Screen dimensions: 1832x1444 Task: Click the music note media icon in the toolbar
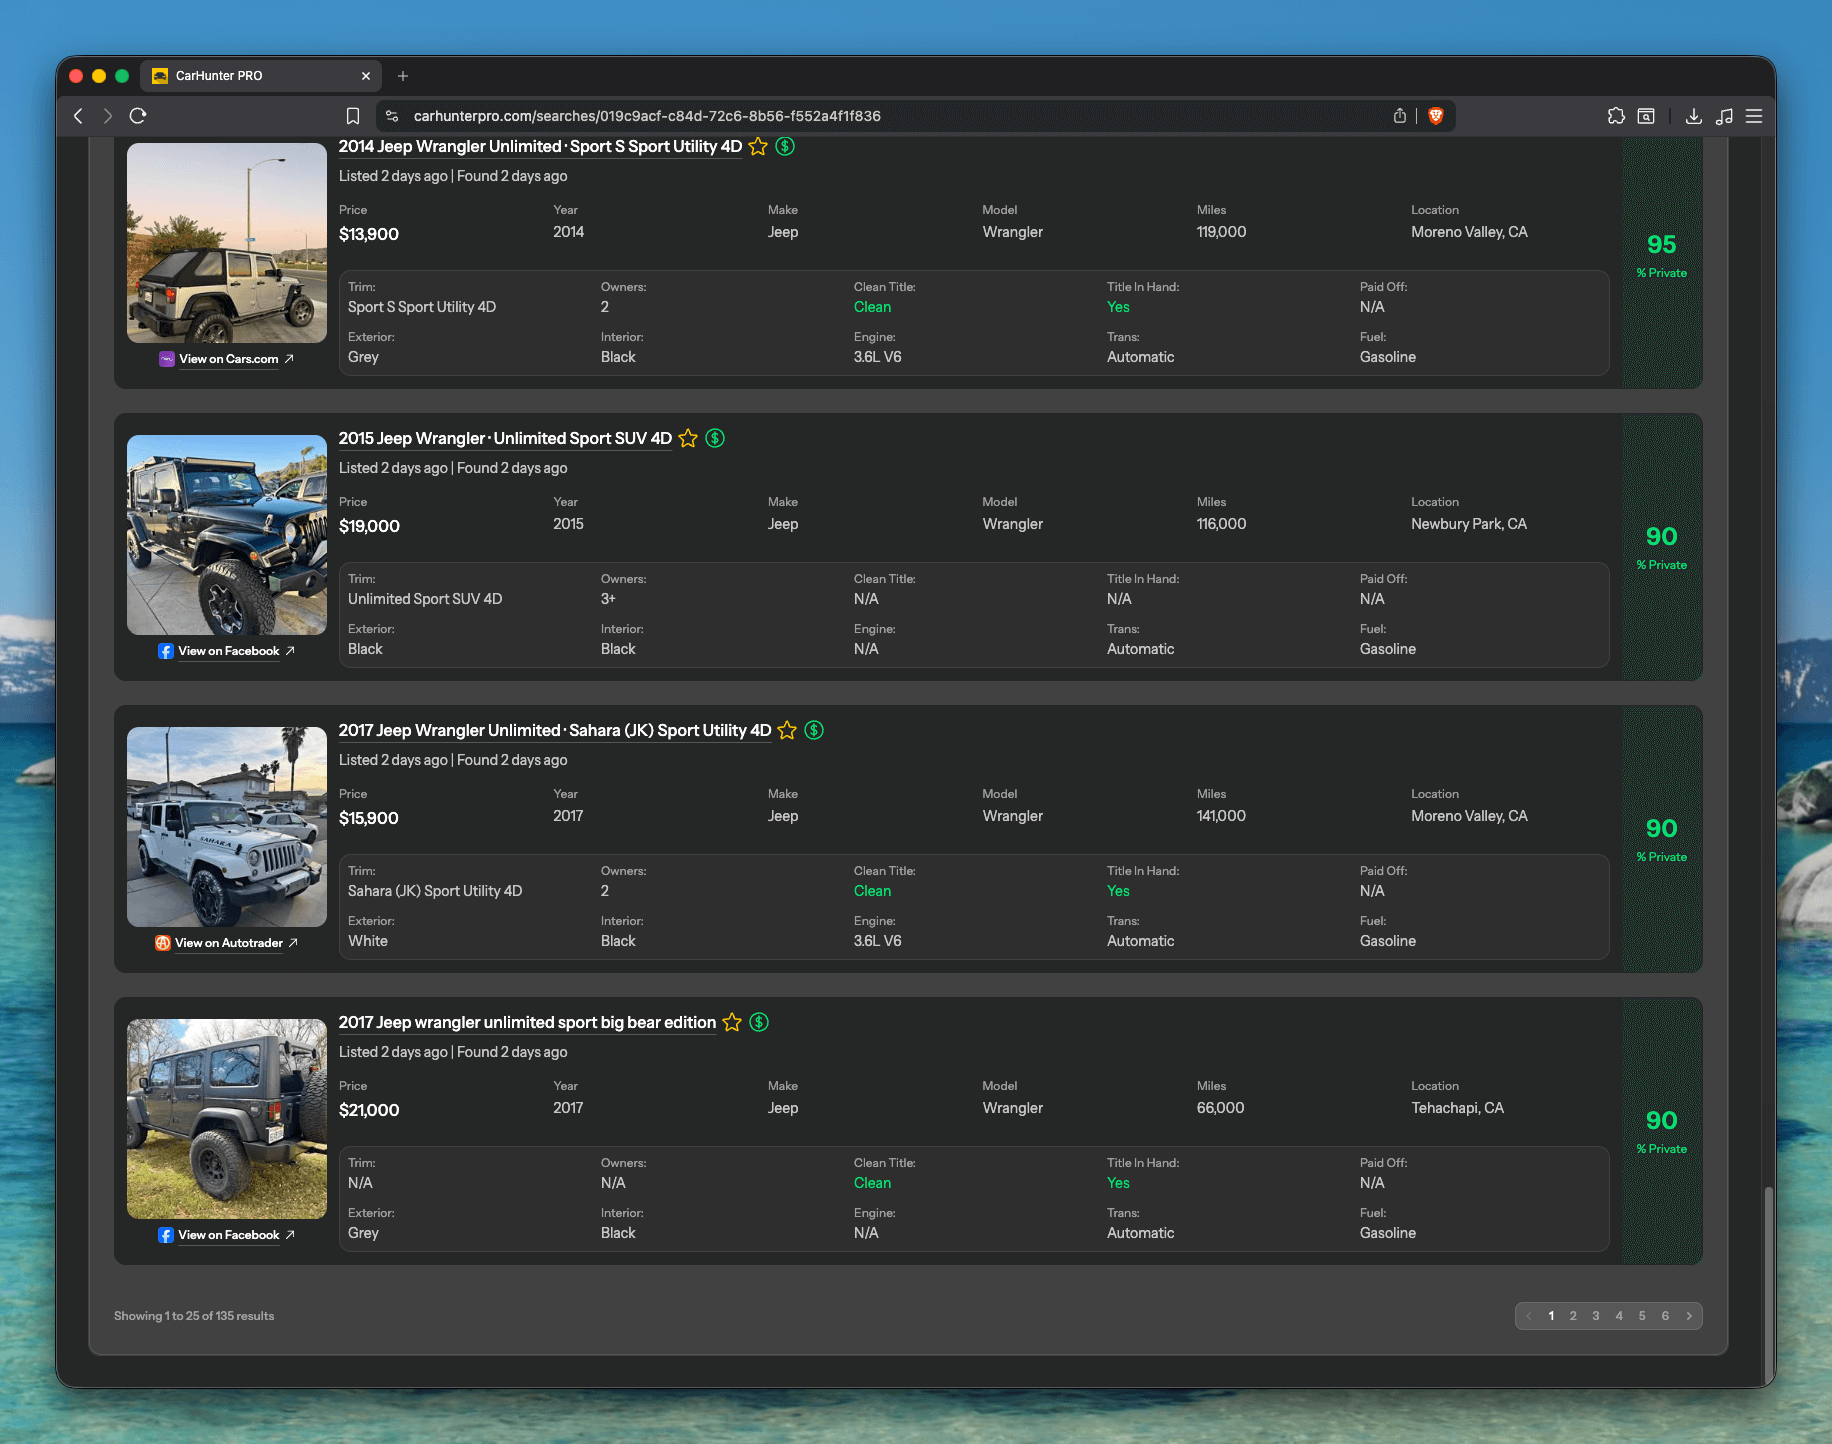tap(1724, 116)
